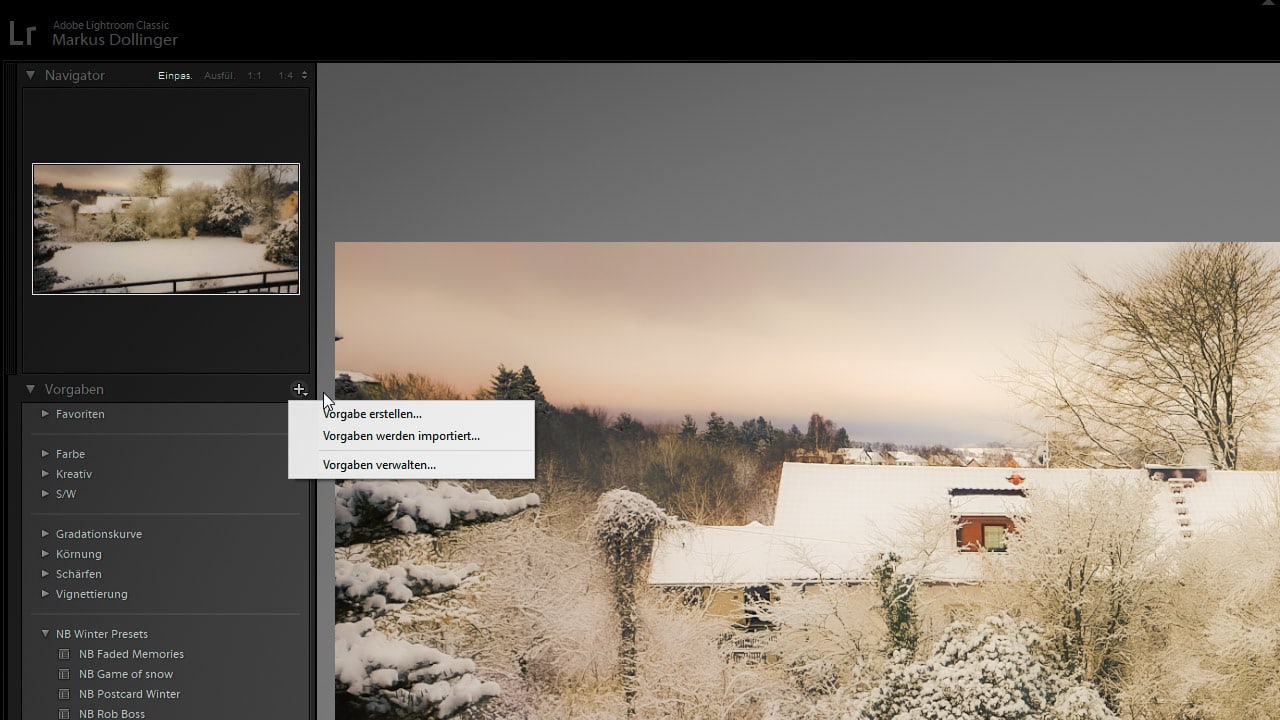Expand the Gradationskurve preset group
The image size is (1280, 720).
click(45, 534)
